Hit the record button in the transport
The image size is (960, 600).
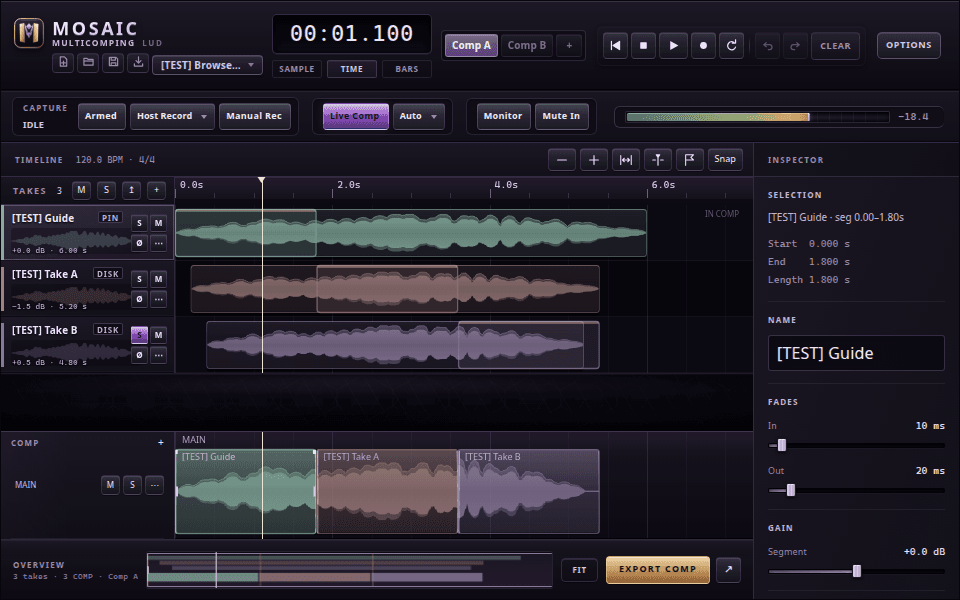703,45
